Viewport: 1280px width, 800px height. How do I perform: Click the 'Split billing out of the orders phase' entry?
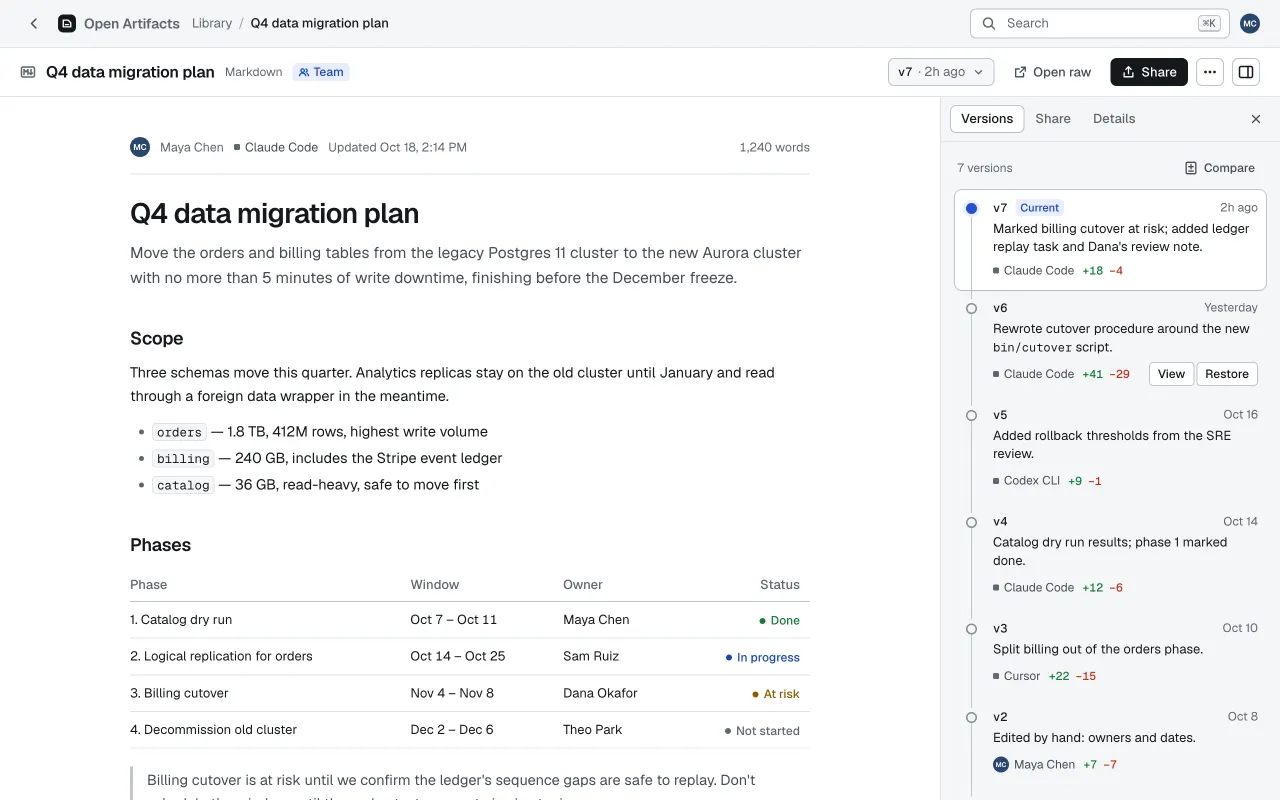coord(1098,649)
